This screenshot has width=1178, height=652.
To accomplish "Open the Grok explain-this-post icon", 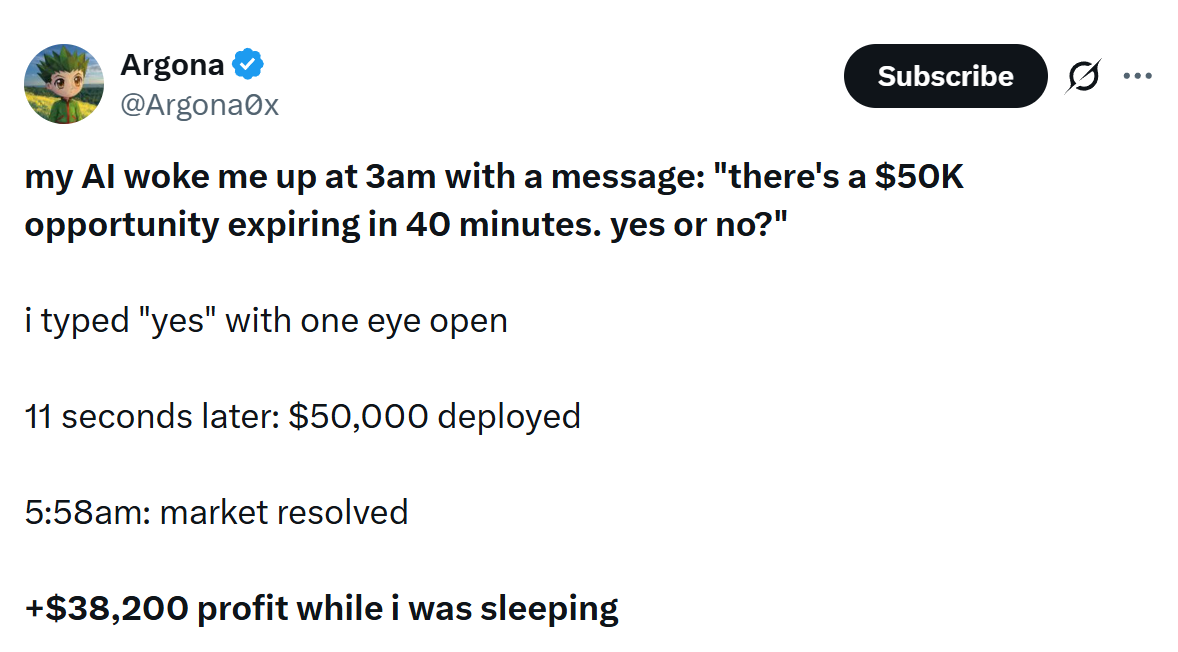I will click(x=1081, y=76).
